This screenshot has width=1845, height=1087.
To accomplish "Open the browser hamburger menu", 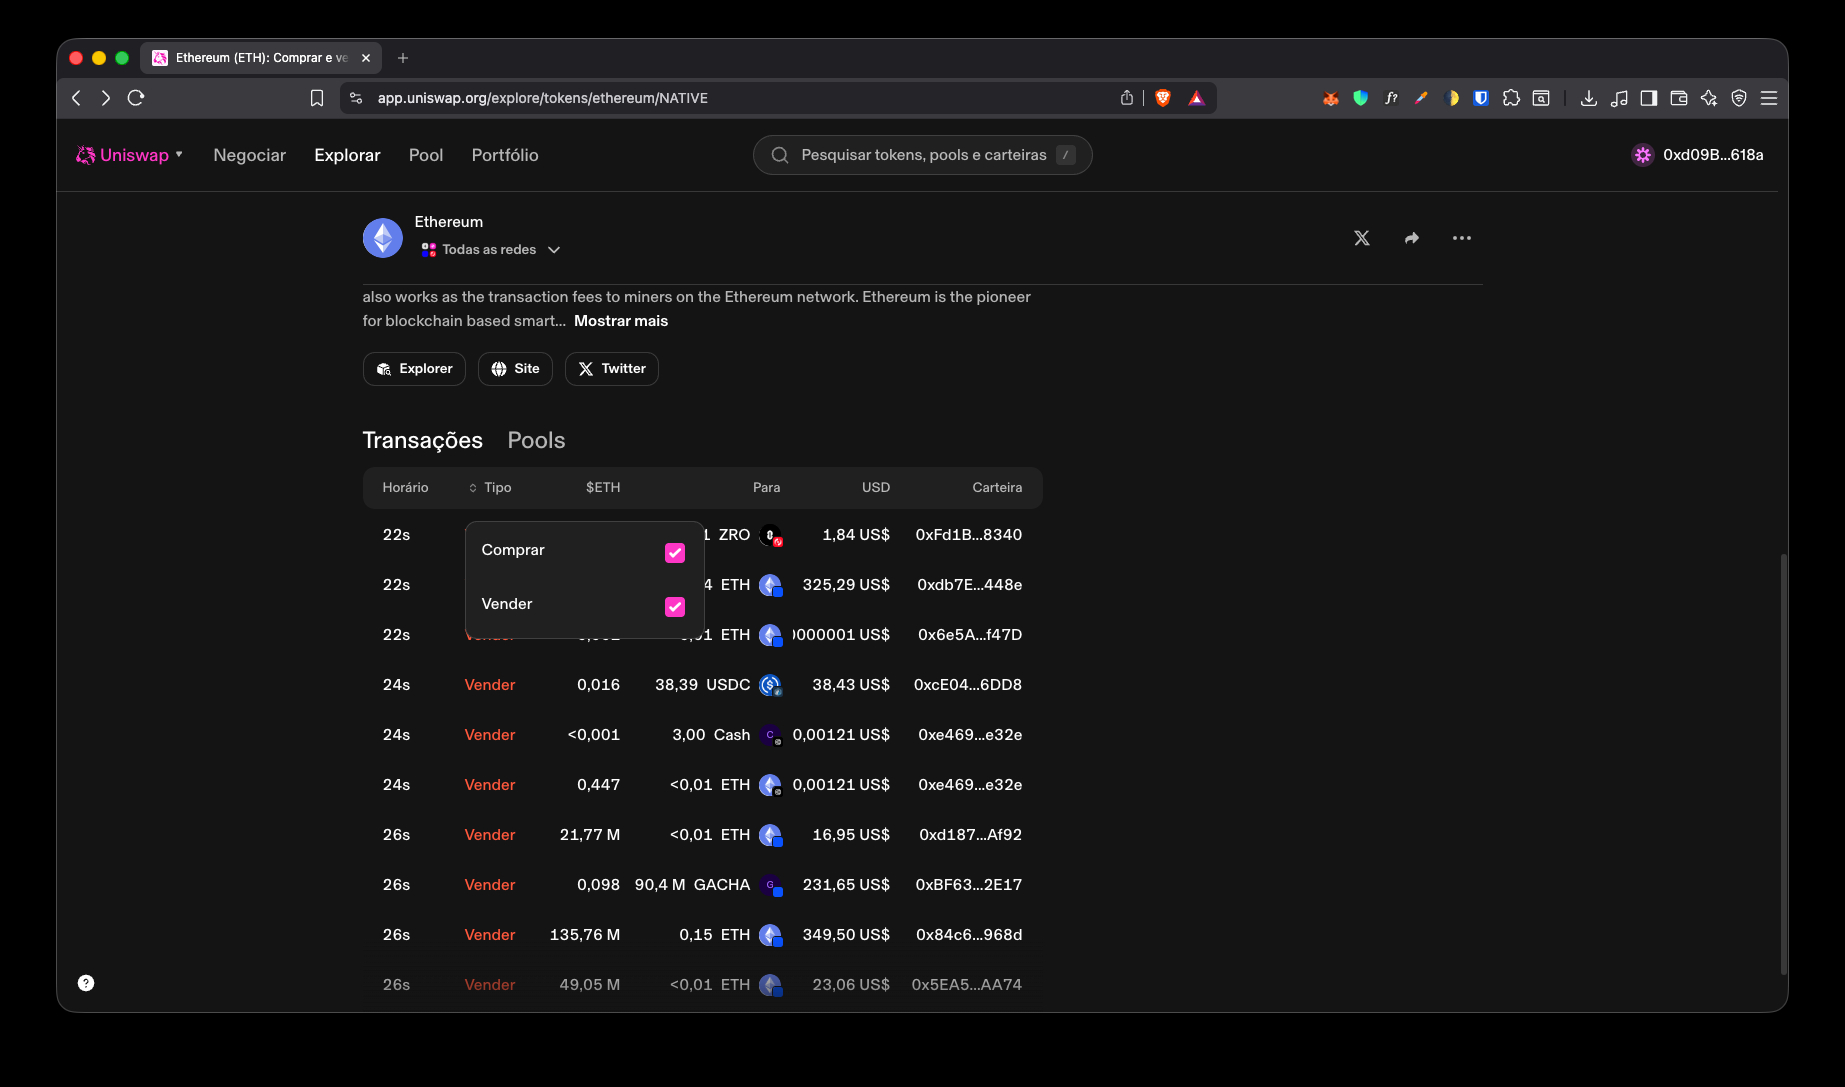I will point(1769,98).
